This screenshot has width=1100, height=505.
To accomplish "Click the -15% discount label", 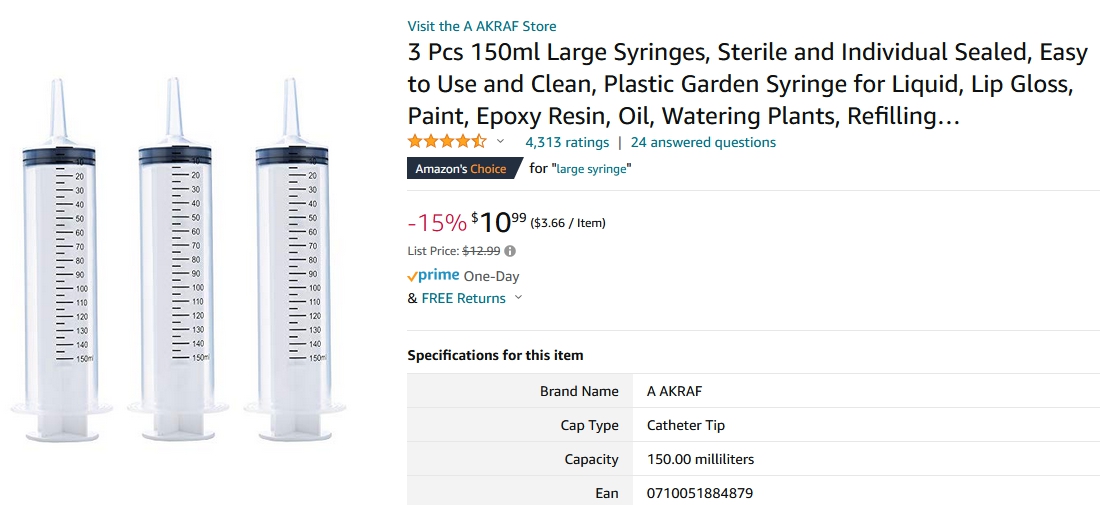I will click(x=437, y=222).
